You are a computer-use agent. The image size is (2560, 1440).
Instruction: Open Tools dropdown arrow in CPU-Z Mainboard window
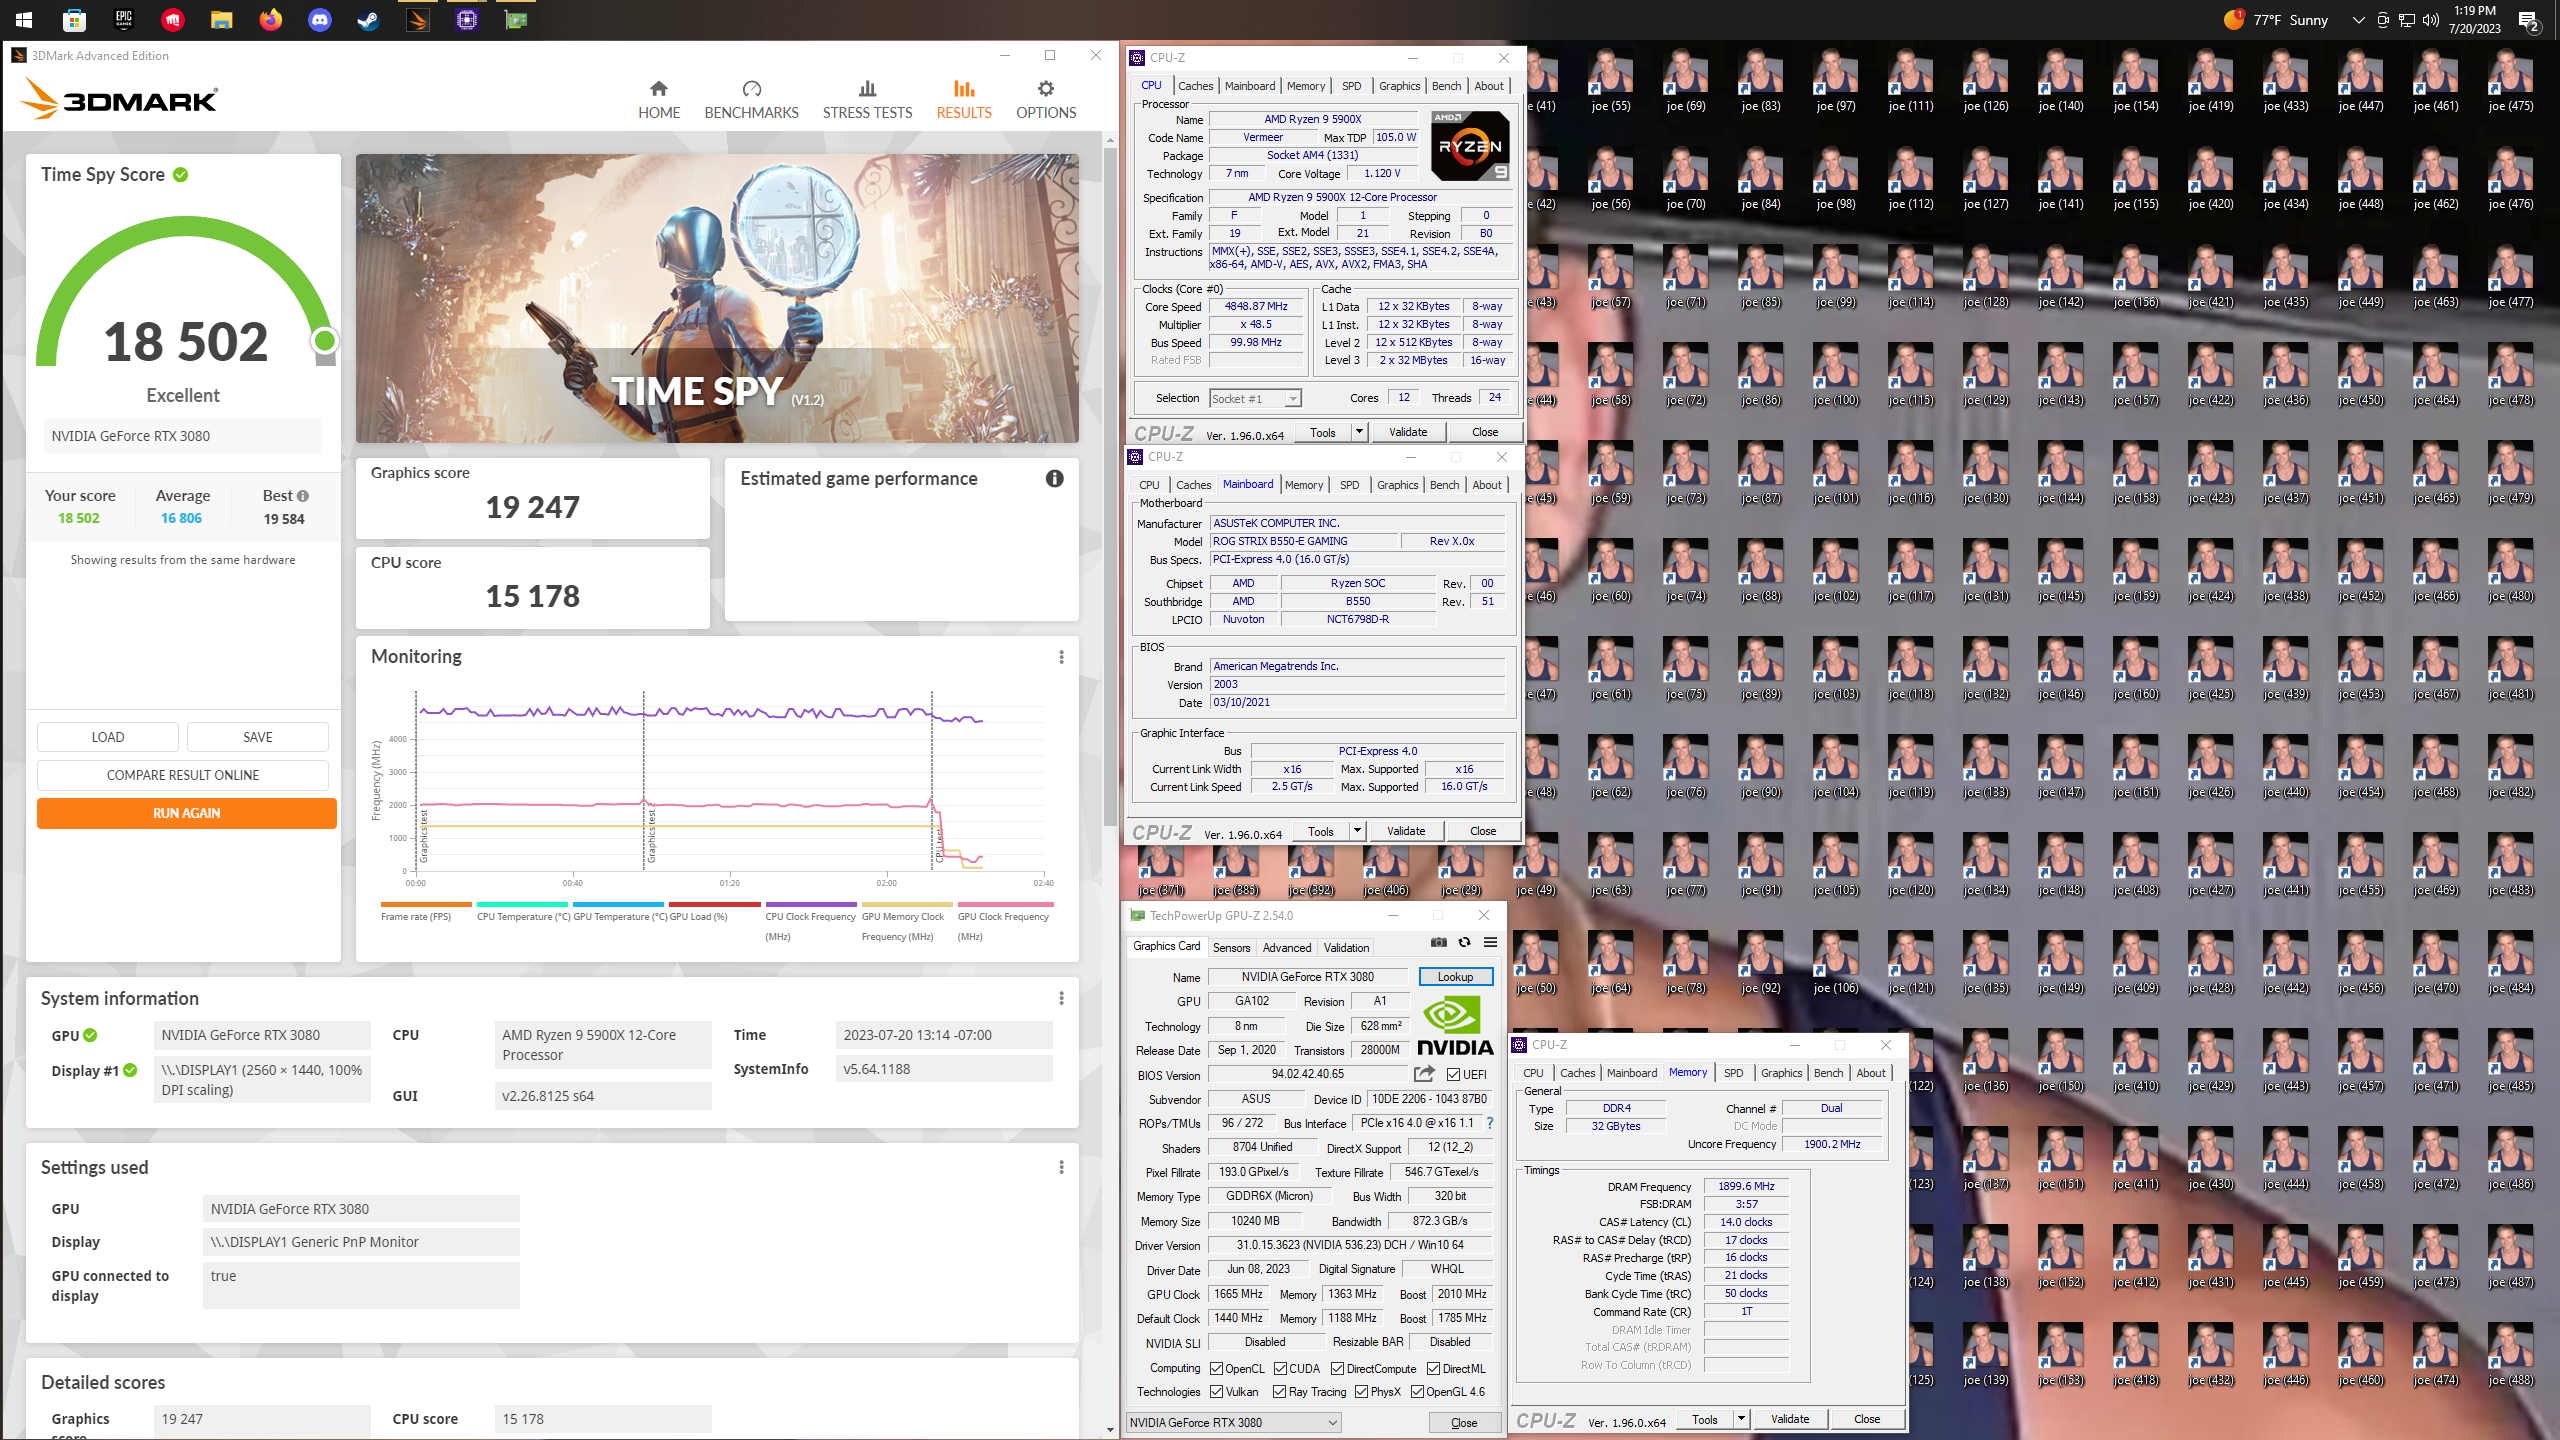1357,831
